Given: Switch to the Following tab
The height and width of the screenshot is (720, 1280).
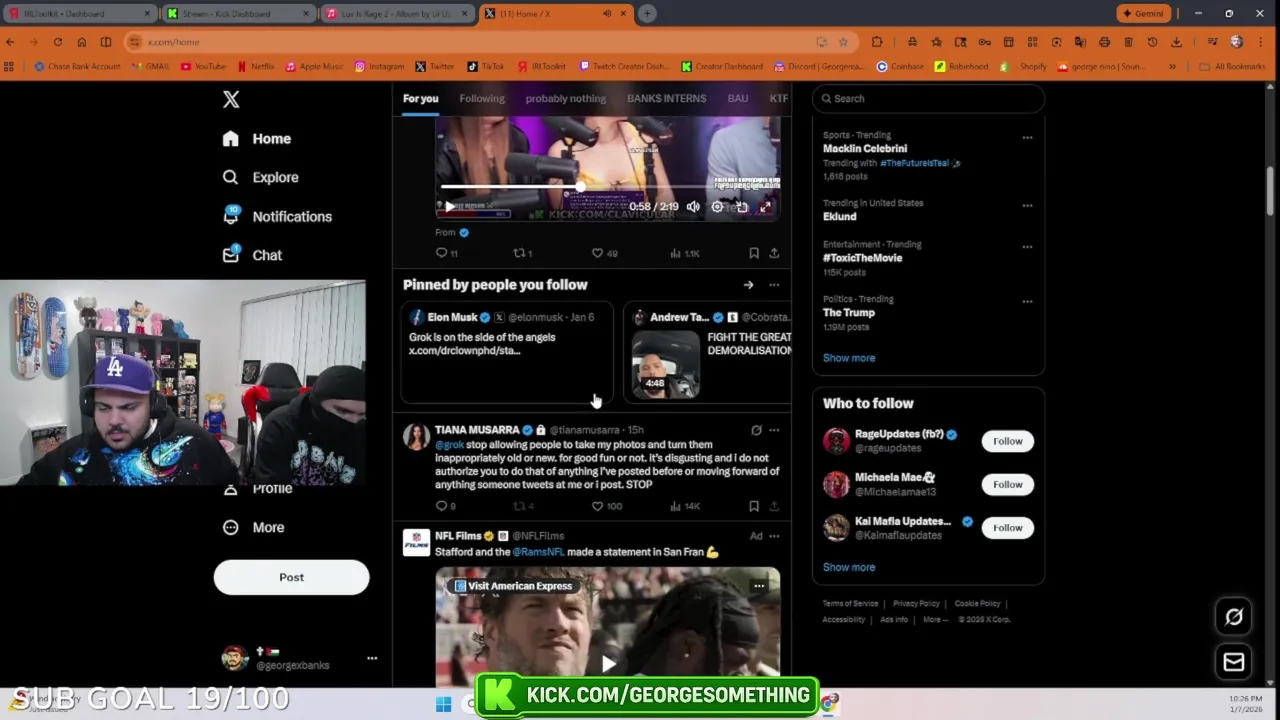Looking at the screenshot, I should point(482,98).
